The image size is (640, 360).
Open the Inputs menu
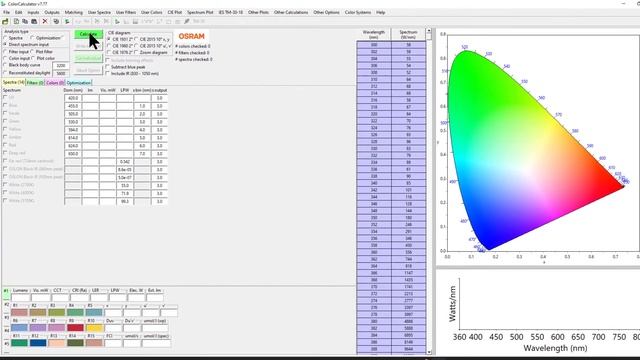(33, 12)
